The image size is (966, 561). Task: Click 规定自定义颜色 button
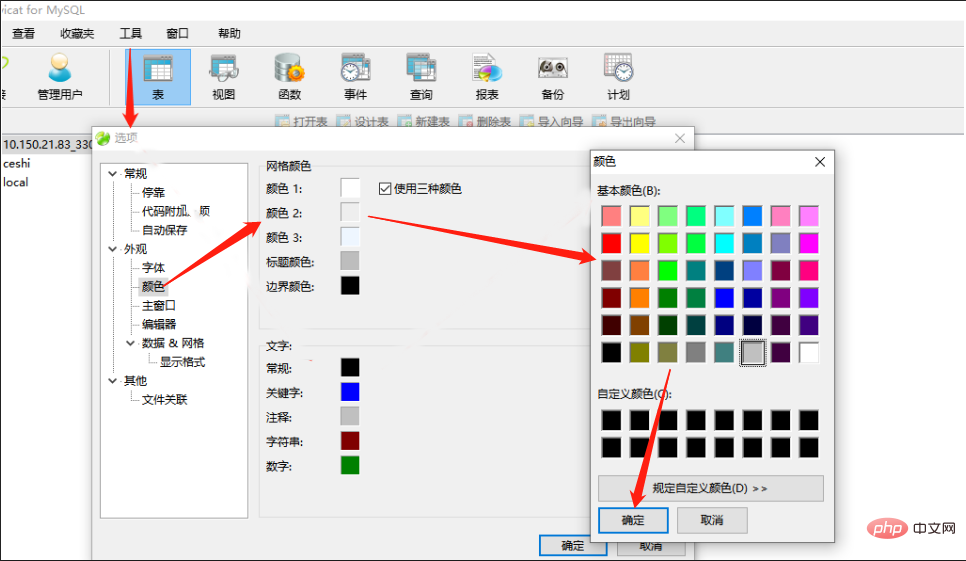(x=710, y=488)
